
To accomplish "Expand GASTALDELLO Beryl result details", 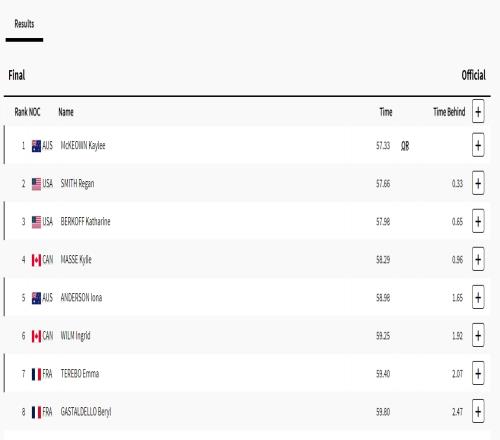I will [478, 411].
